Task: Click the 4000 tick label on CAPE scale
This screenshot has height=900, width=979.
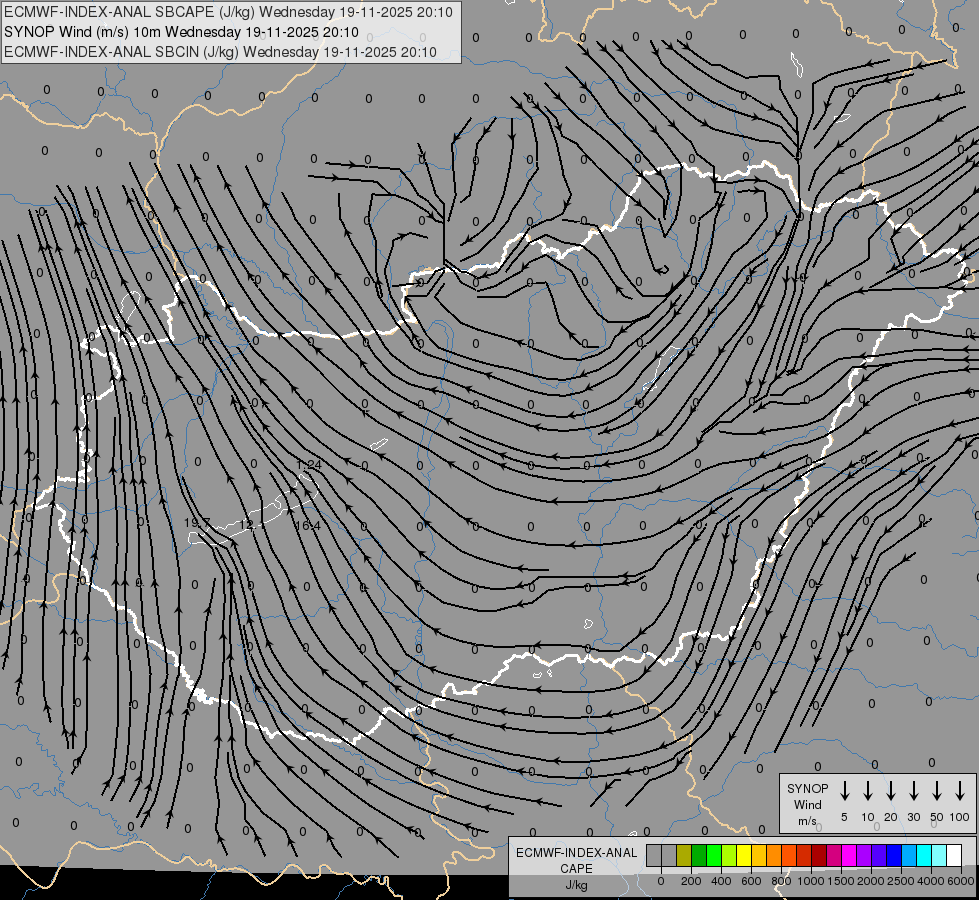Action: click(931, 881)
